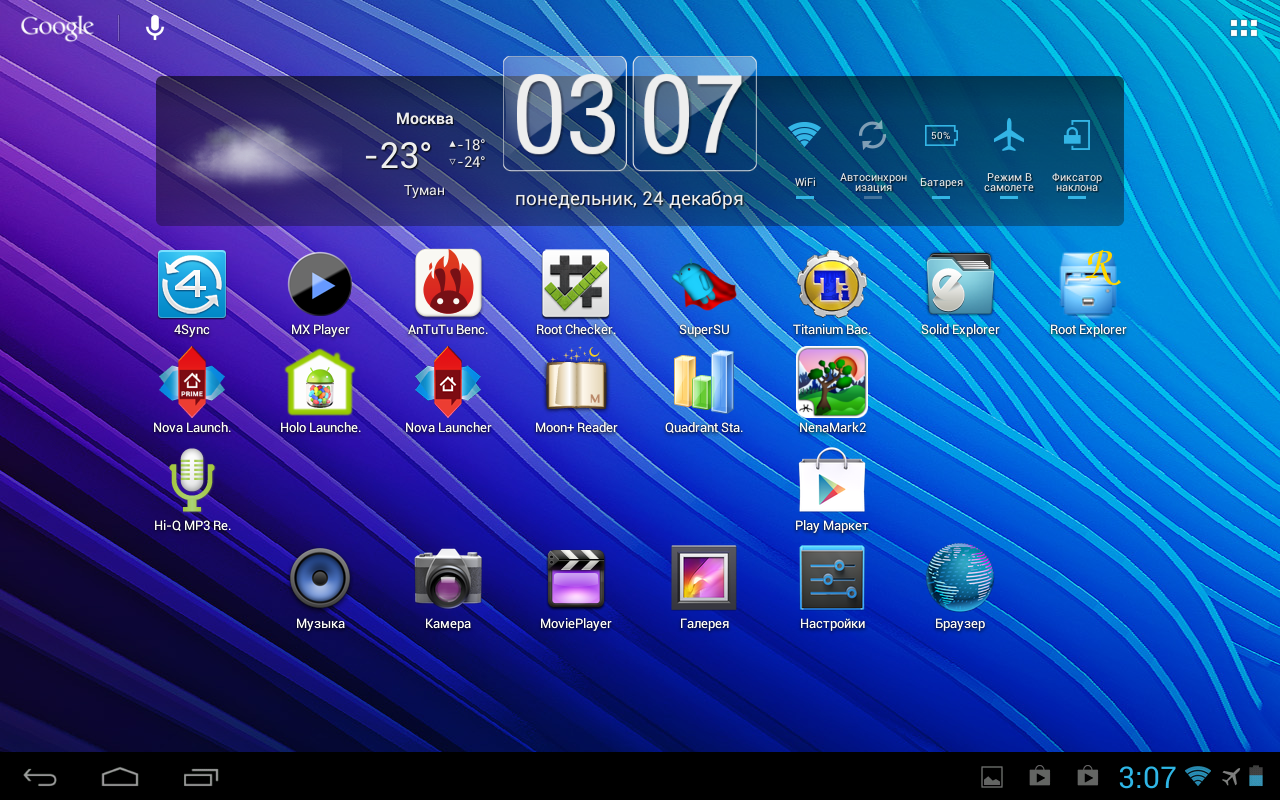Screen dimensions: 1280x800
Task: Open Titanium Backup app
Action: [x=832, y=285]
